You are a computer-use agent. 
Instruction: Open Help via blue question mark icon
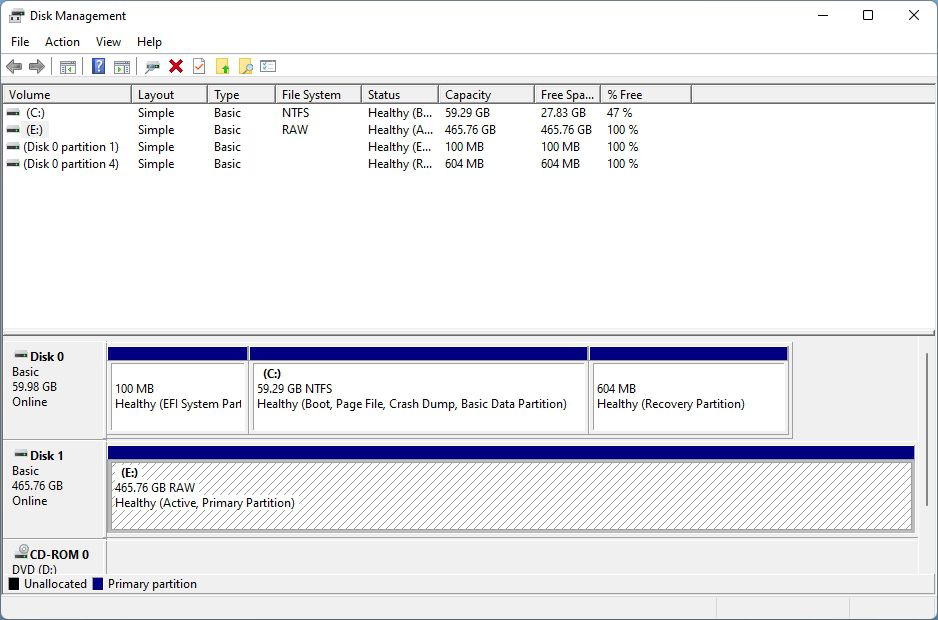pyautogui.click(x=98, y=67)
